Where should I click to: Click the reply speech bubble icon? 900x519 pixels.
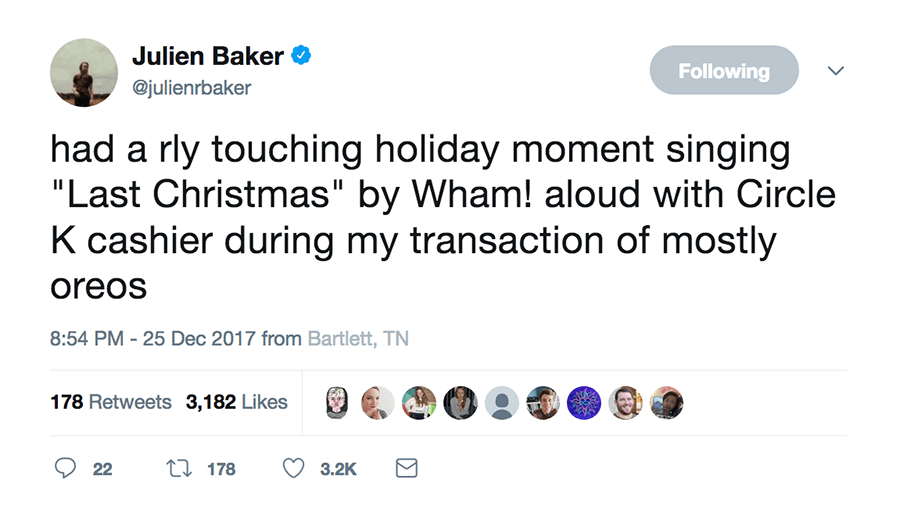coord(66,468)
